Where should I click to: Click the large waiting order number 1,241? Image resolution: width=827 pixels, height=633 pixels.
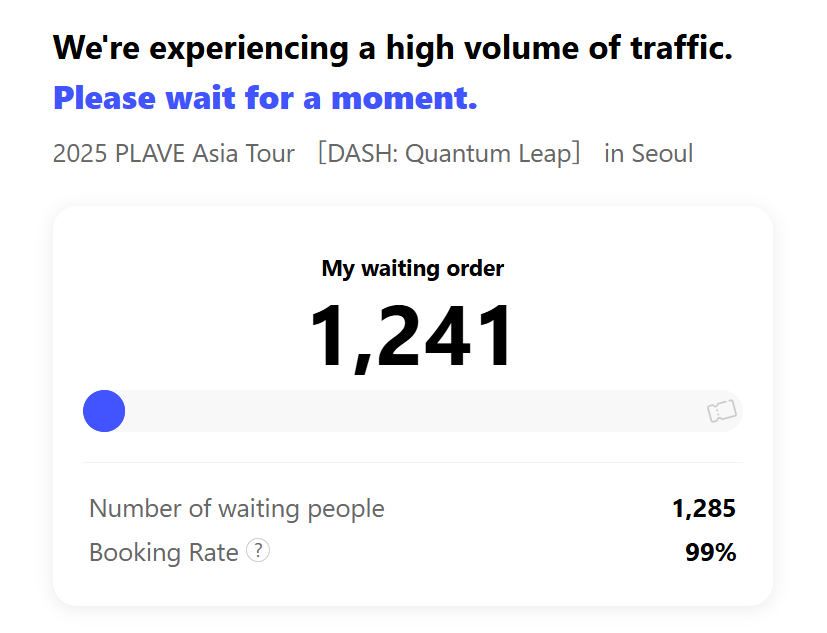(x=411, y=335)
